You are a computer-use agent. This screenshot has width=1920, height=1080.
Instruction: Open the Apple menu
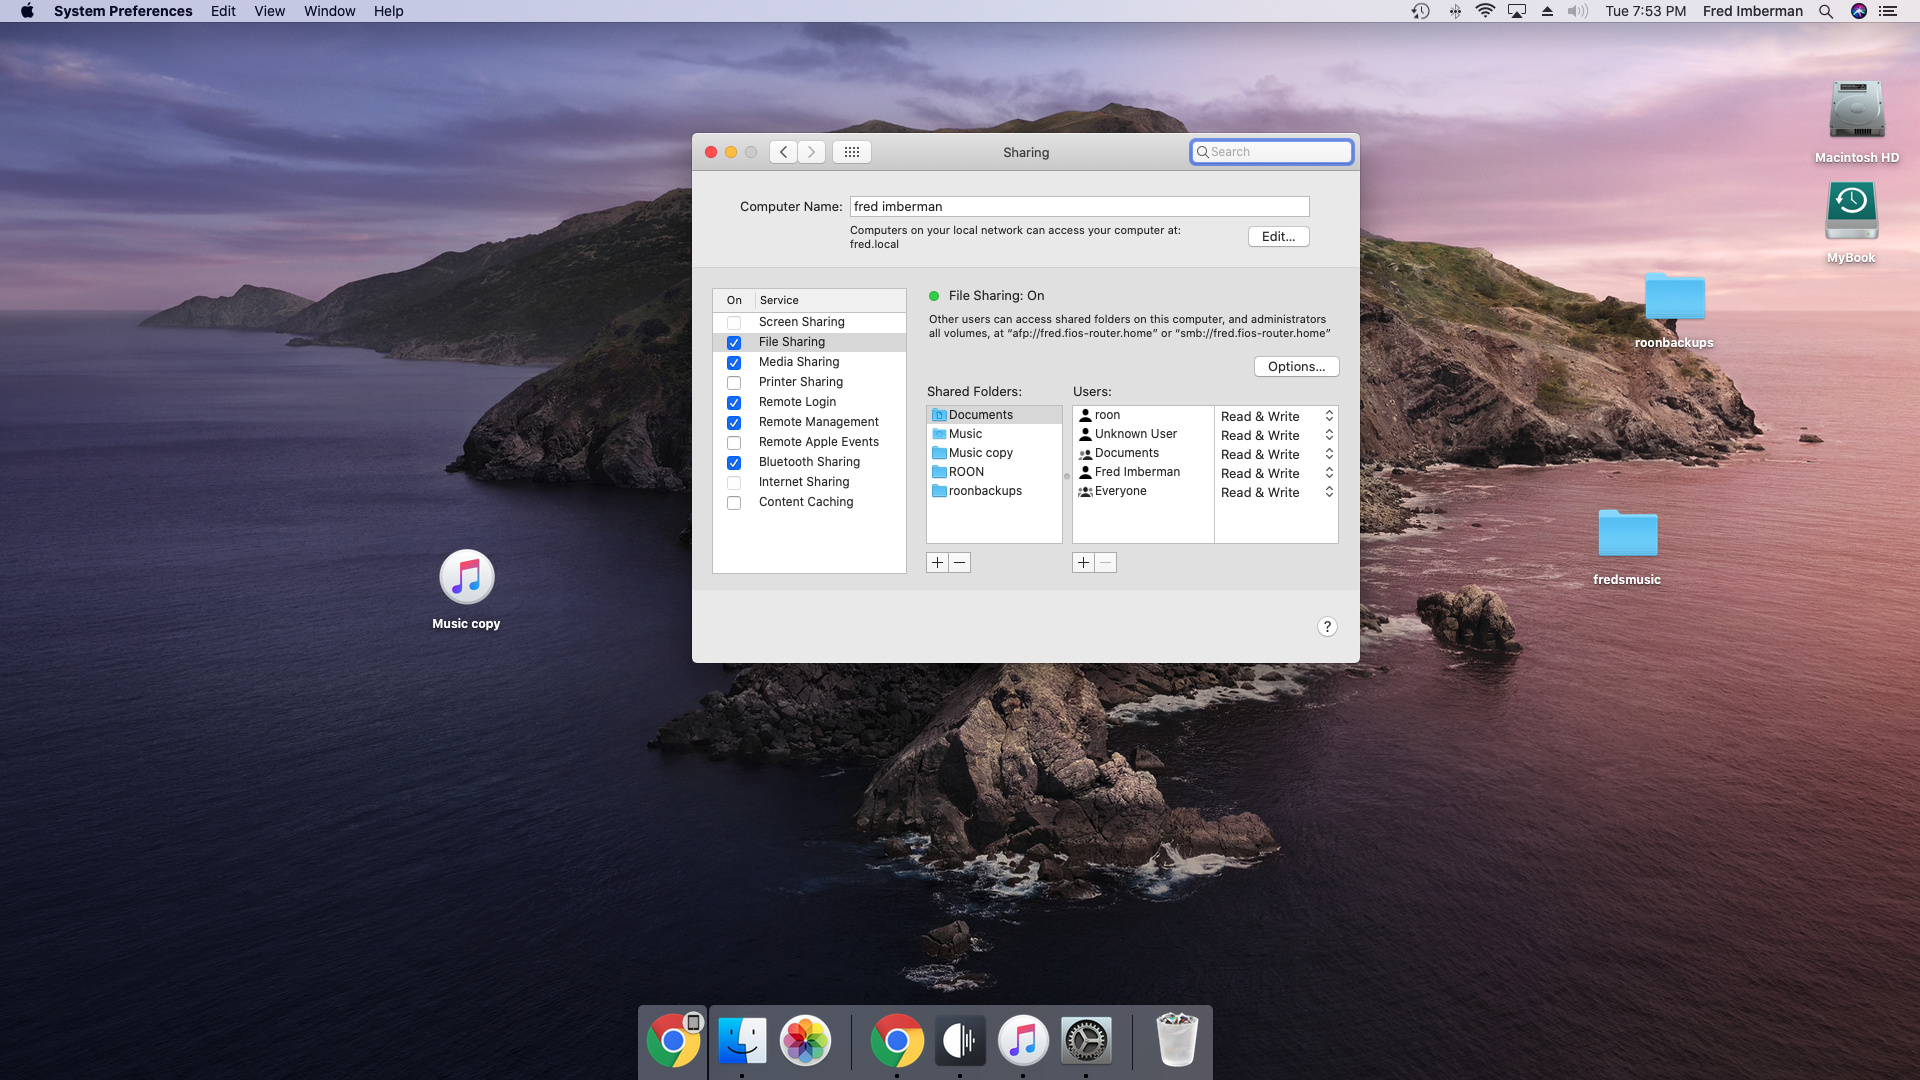[x=27, y=11]
